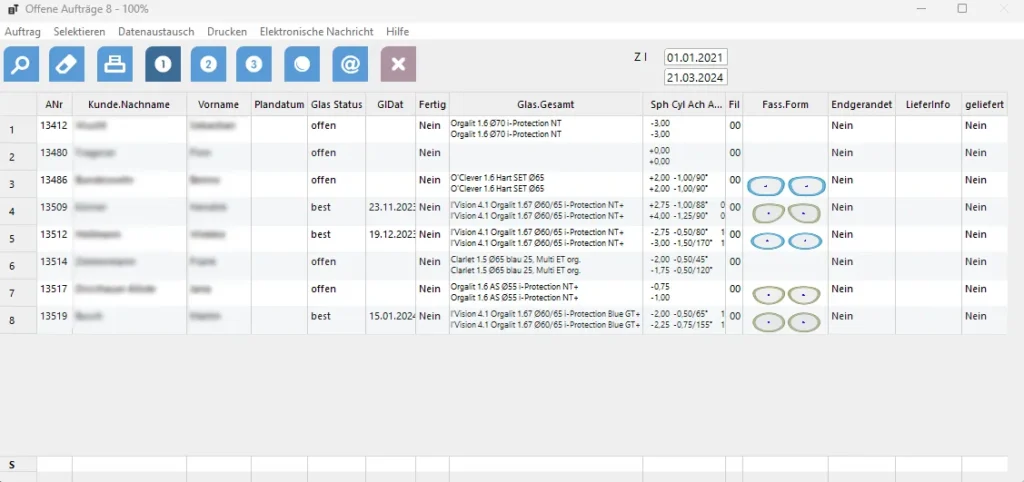Sort by Glas Status column header
Viewport: 1024px width, 482px height.
(336, 105)
